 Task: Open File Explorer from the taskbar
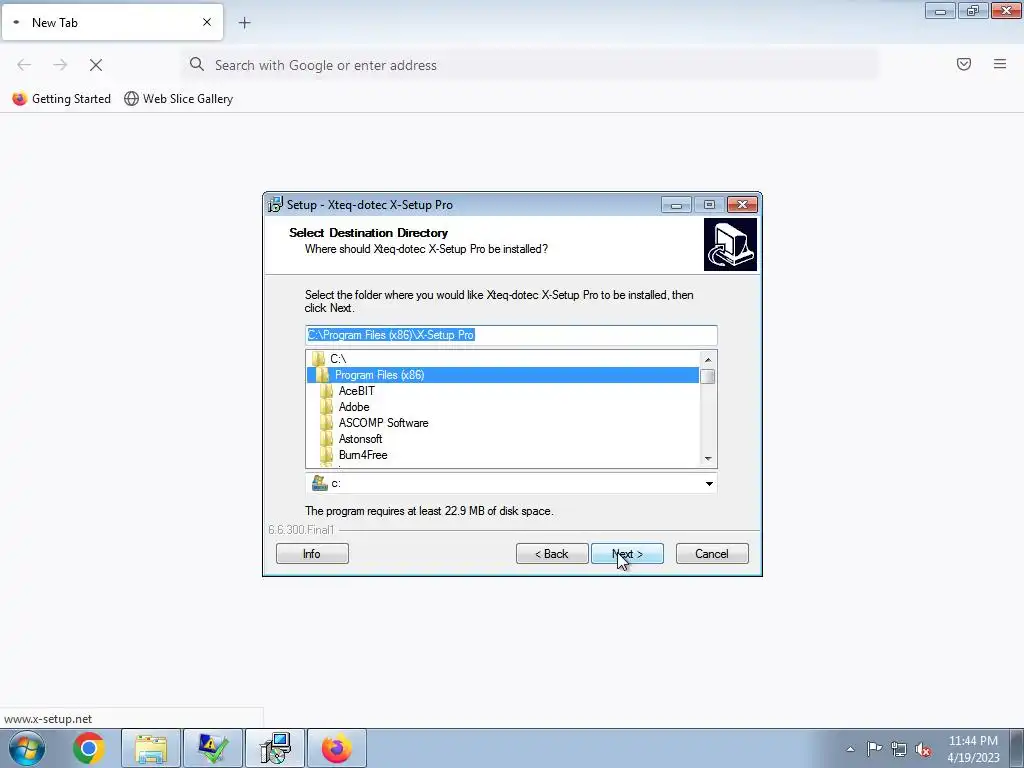151,748
